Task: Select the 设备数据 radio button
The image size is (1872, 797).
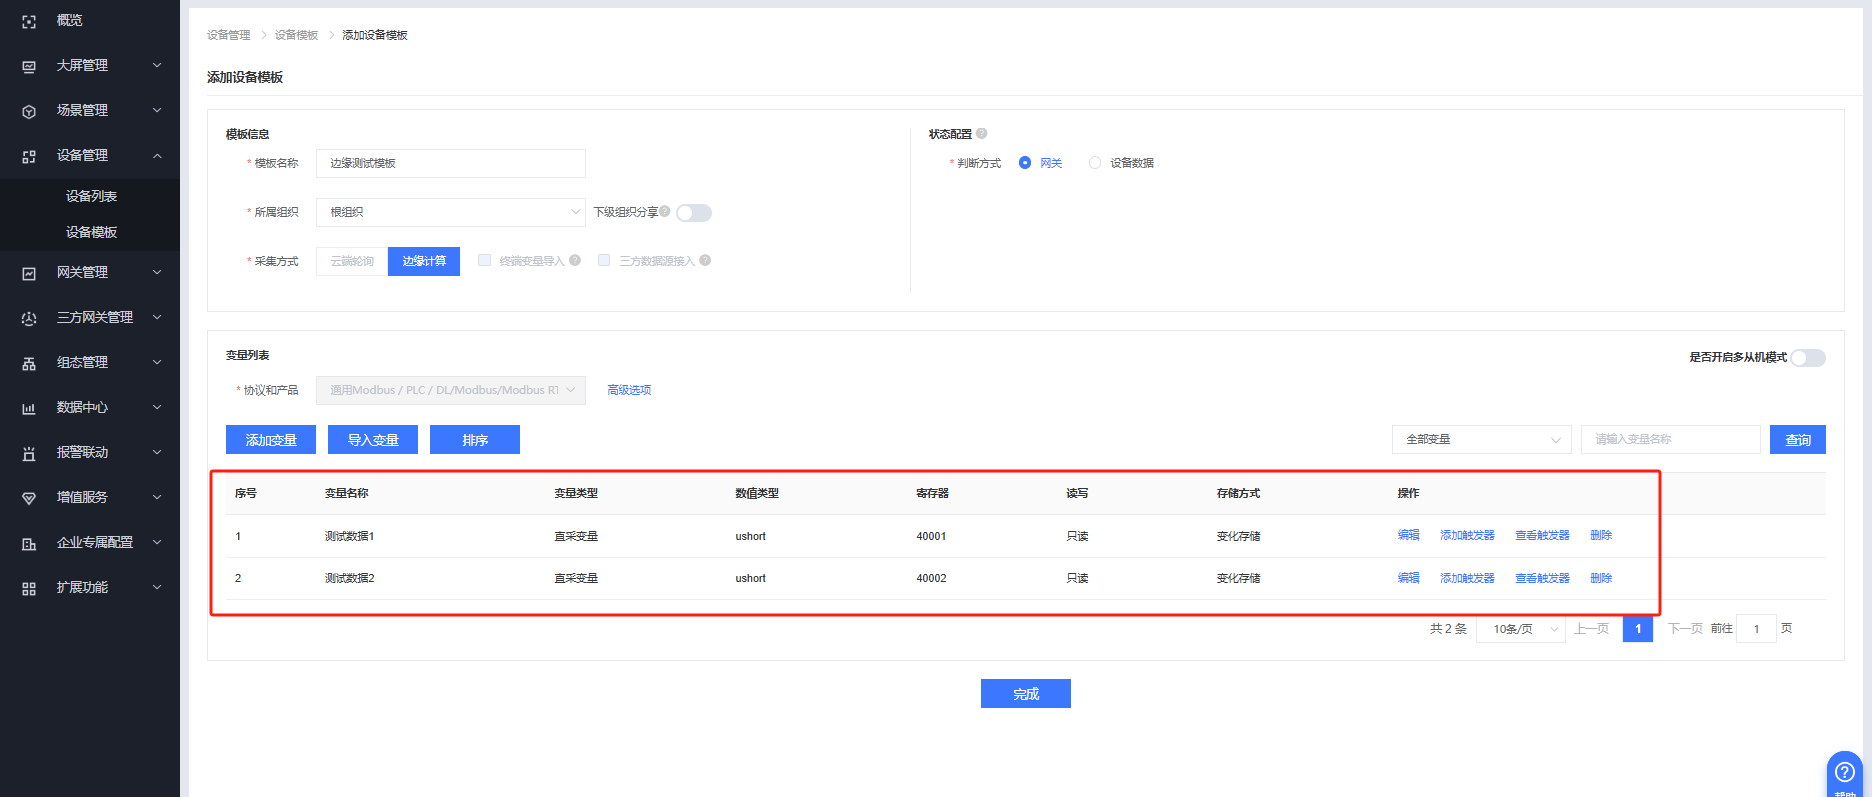Action: [1095, 163]
